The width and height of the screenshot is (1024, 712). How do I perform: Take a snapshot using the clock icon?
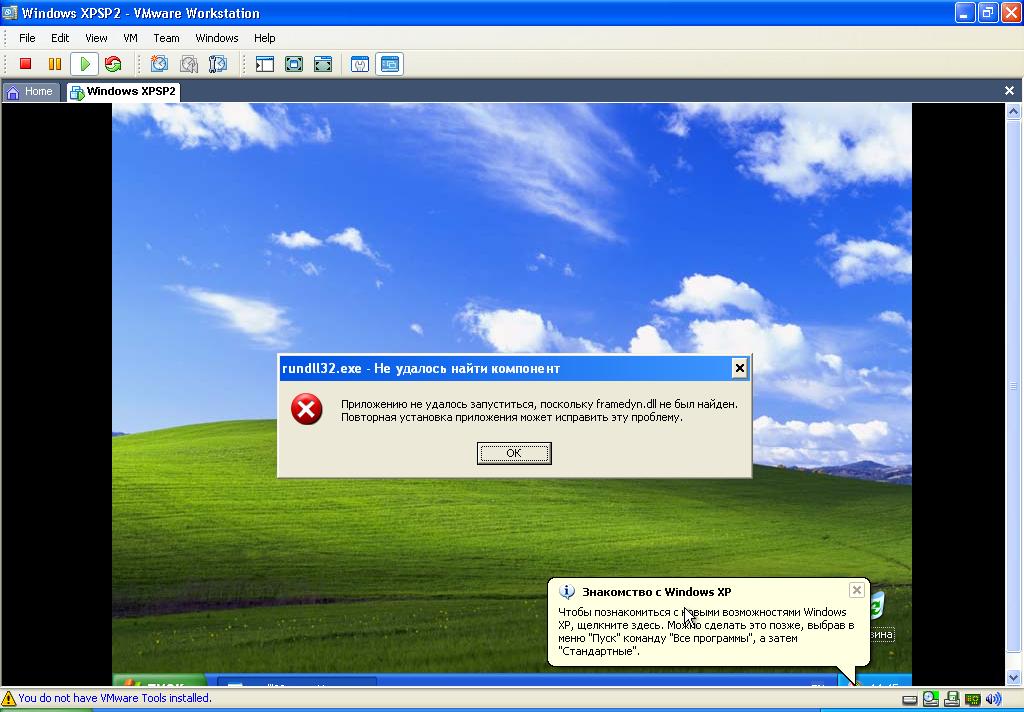[x=159, y=64]
